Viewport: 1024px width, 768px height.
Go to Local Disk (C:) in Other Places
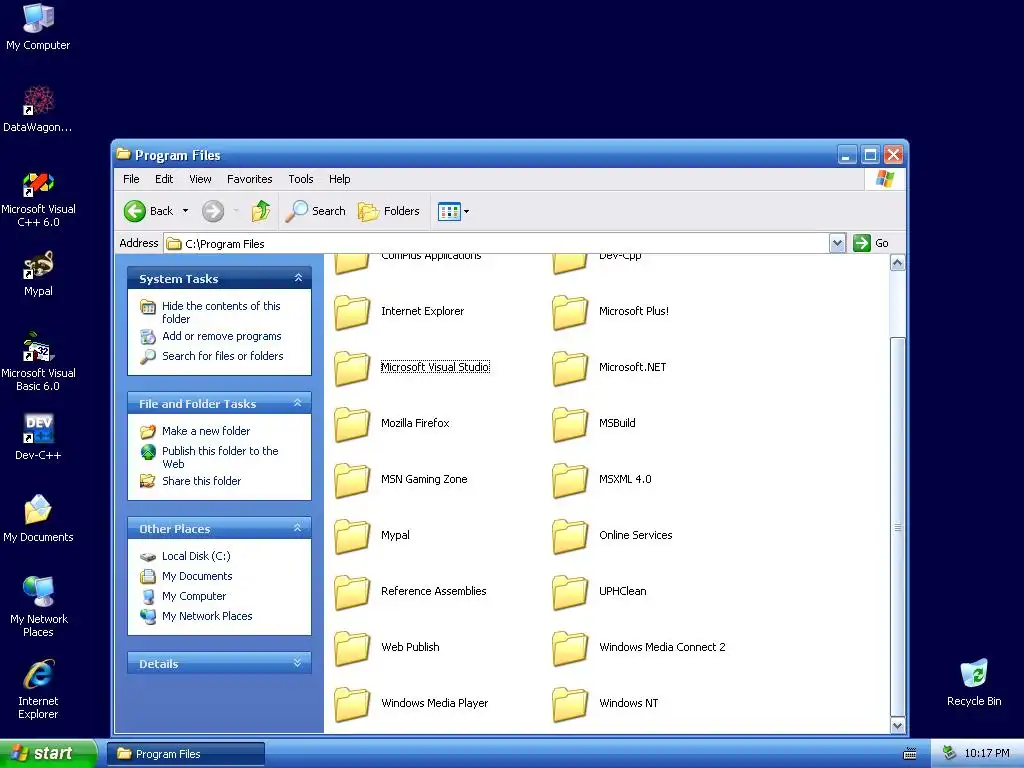[x=196, y=556]
